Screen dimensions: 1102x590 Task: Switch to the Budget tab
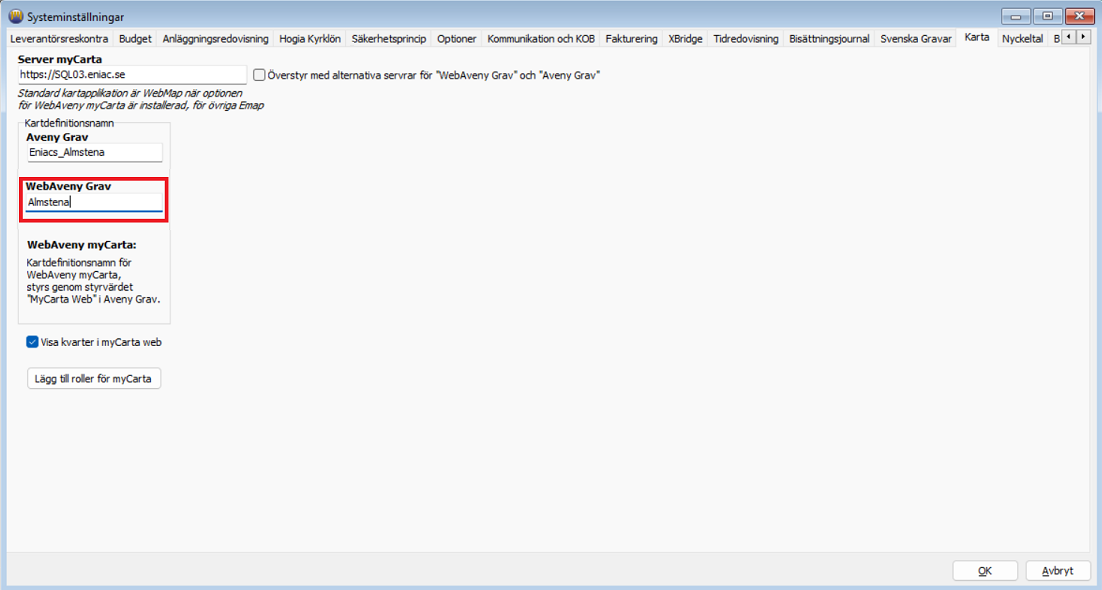pyautogui.click(x=135, y=39)
